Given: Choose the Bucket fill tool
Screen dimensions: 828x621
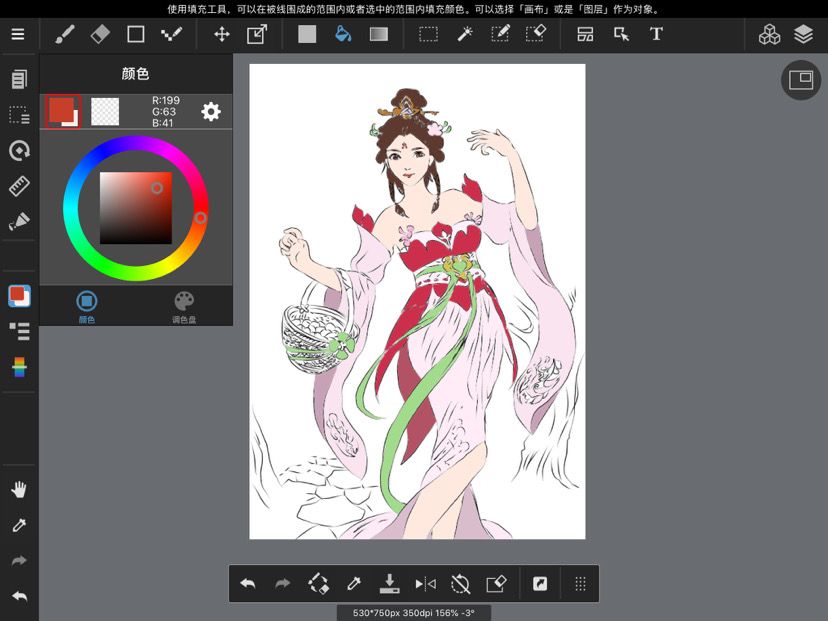Looking at the screenshot, I should click(343, 34).
